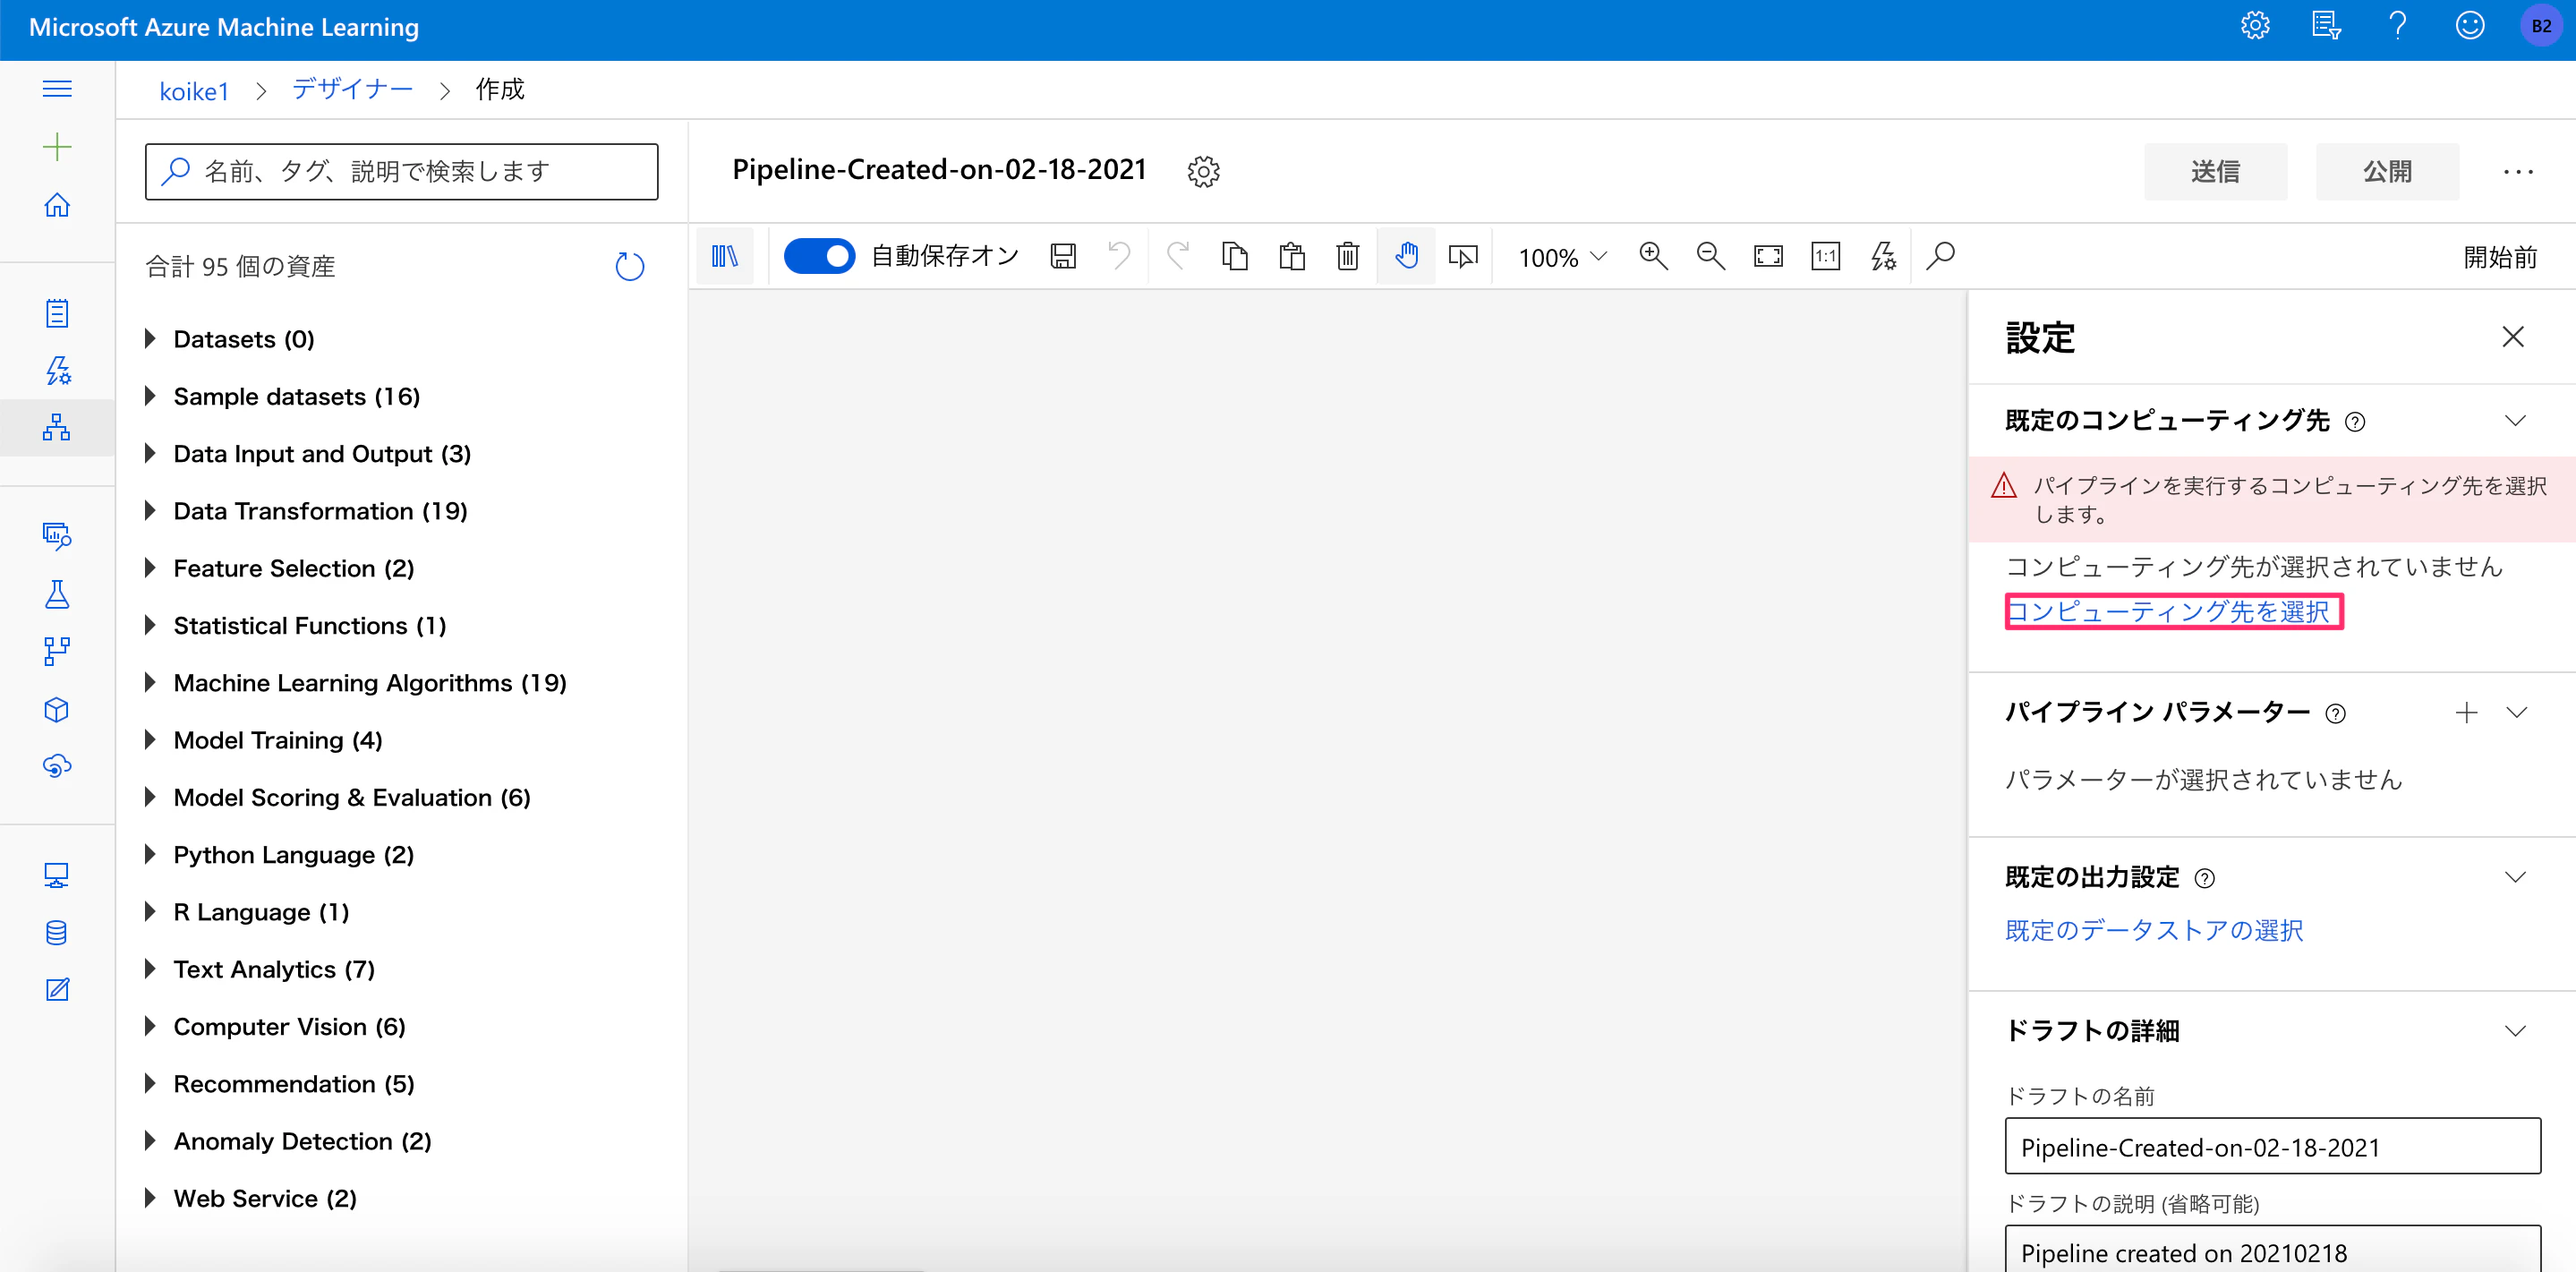Click 既定のデータストアの選択 link
Screen dimensions: 2576x1272
2154,930
